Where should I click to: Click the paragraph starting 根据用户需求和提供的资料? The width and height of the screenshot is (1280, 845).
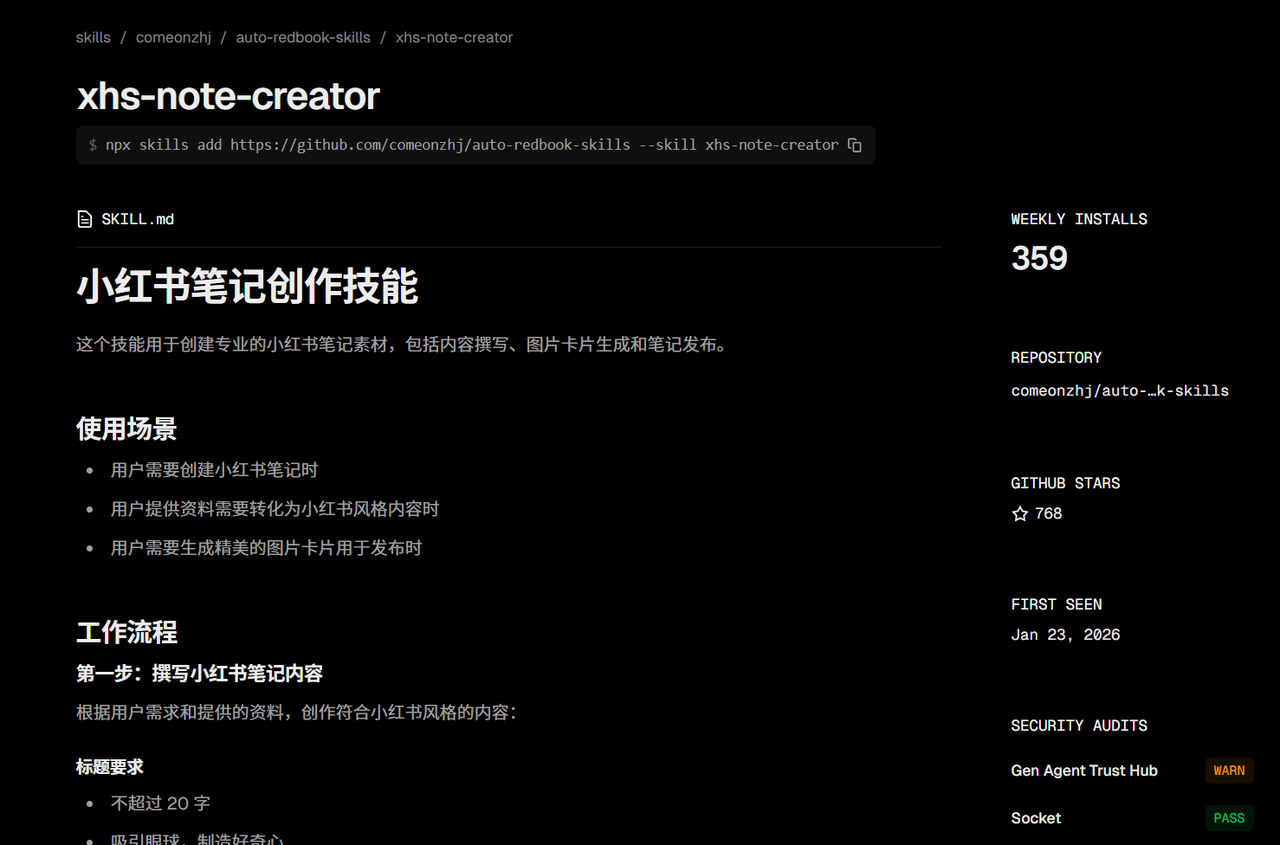[297, 713]
